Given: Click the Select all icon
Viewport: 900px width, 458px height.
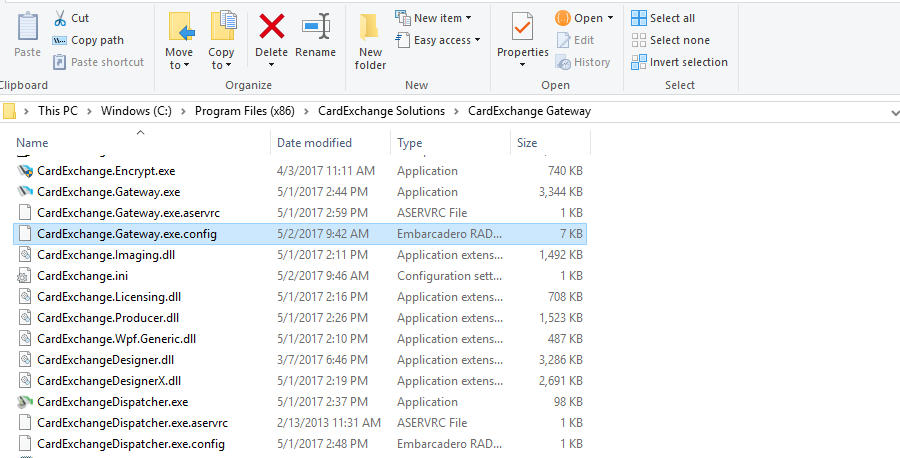Looking at the screenshot, I should [x=639, y=18].
